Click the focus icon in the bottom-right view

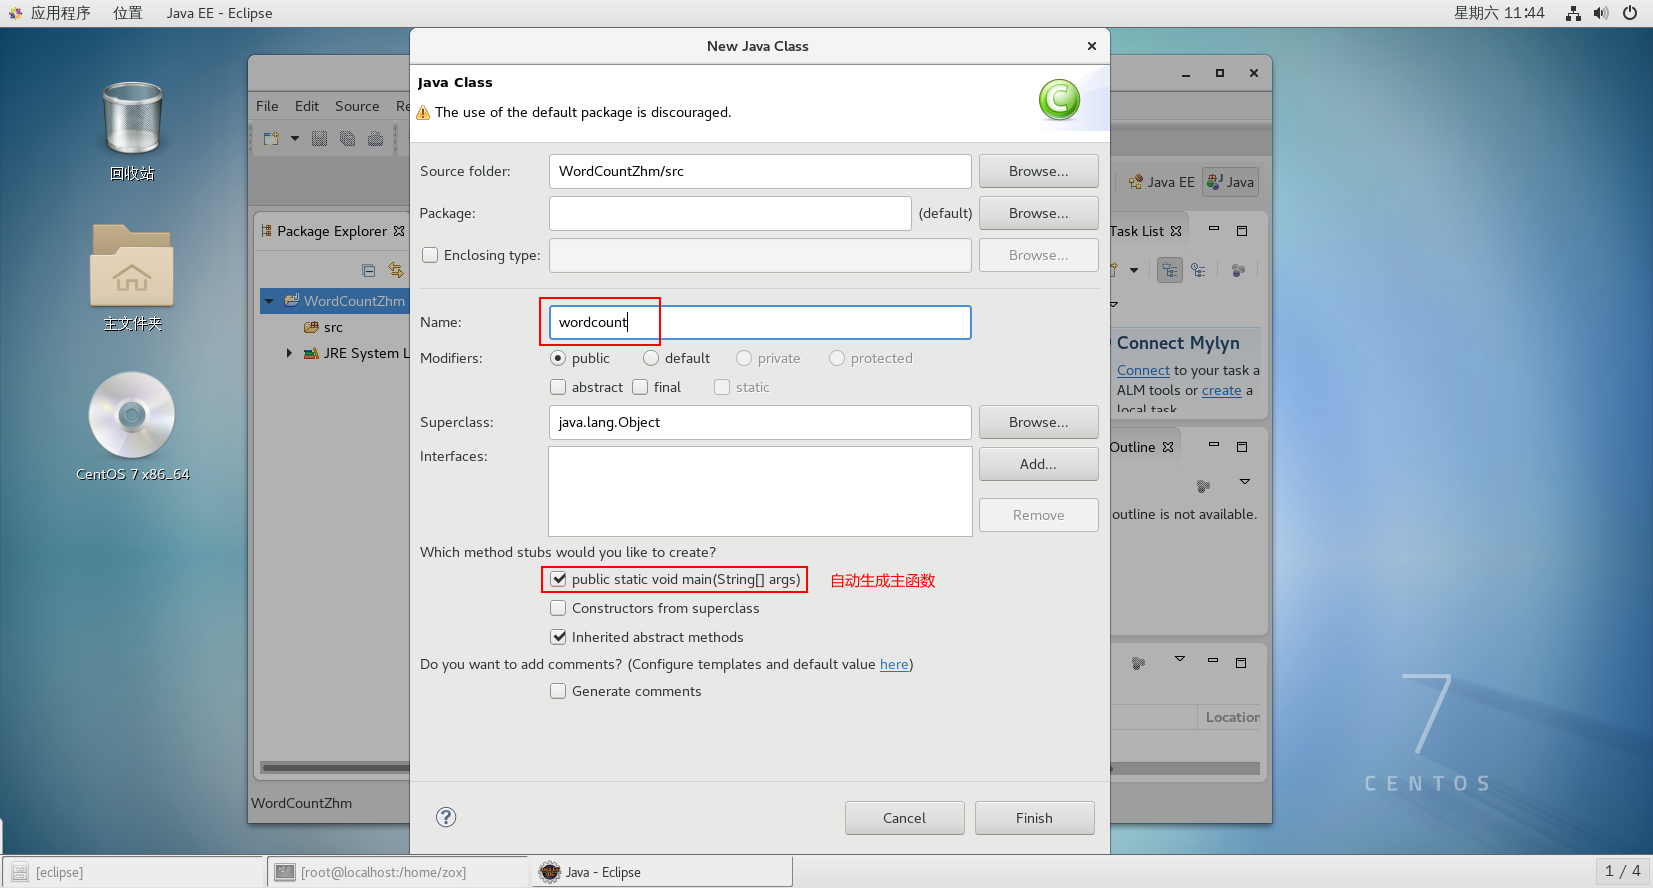[x=1138, y=663]
